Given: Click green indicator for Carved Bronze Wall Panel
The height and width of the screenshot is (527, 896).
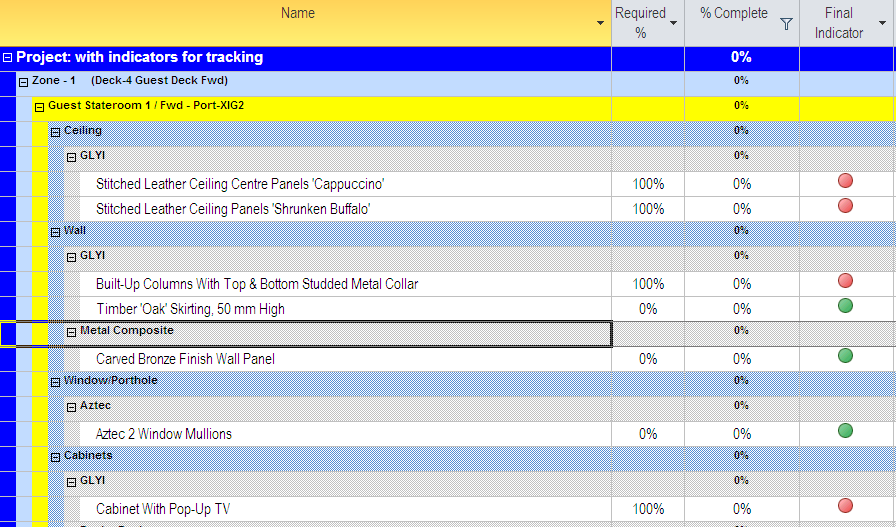Looking at the screenshot, I should pos(845,356).
